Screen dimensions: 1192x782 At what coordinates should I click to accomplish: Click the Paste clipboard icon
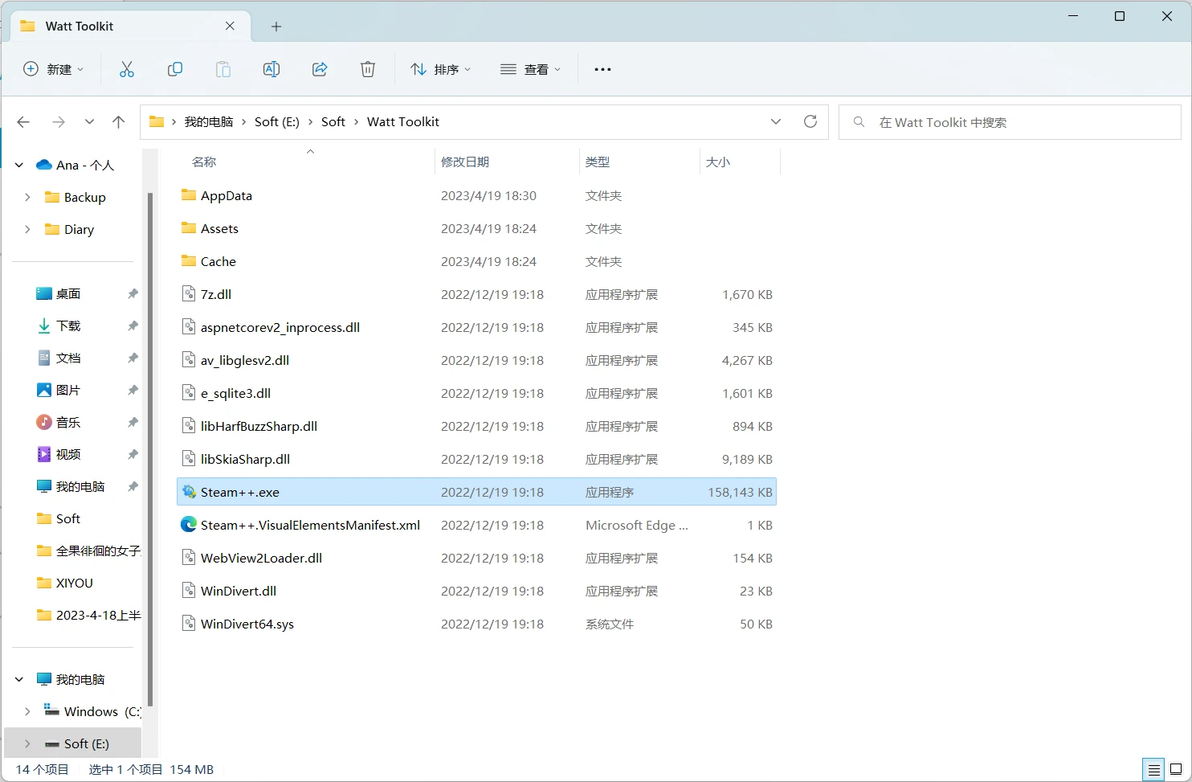coord(223,69)
